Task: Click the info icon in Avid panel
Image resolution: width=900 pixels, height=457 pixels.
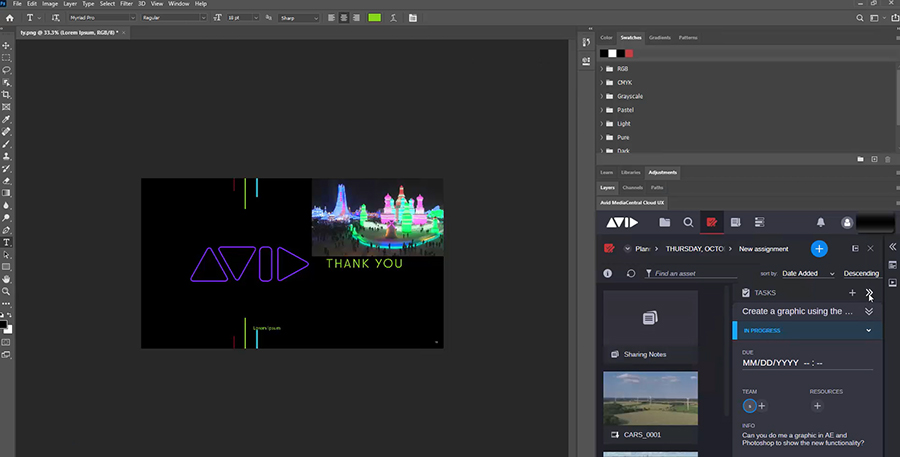Action: tap(607, 273)
